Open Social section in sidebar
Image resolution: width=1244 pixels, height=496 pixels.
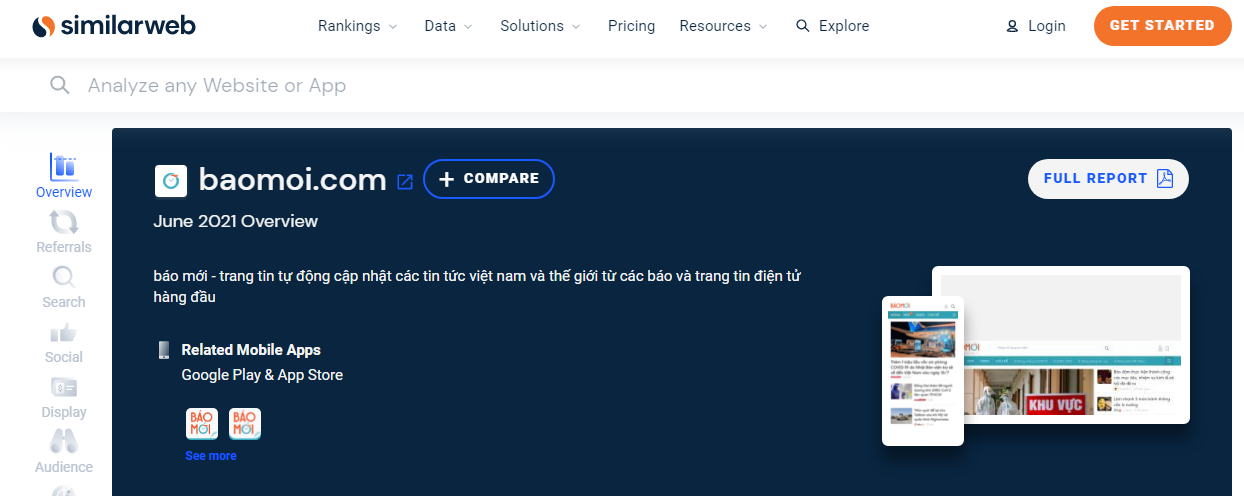point(64,341)
